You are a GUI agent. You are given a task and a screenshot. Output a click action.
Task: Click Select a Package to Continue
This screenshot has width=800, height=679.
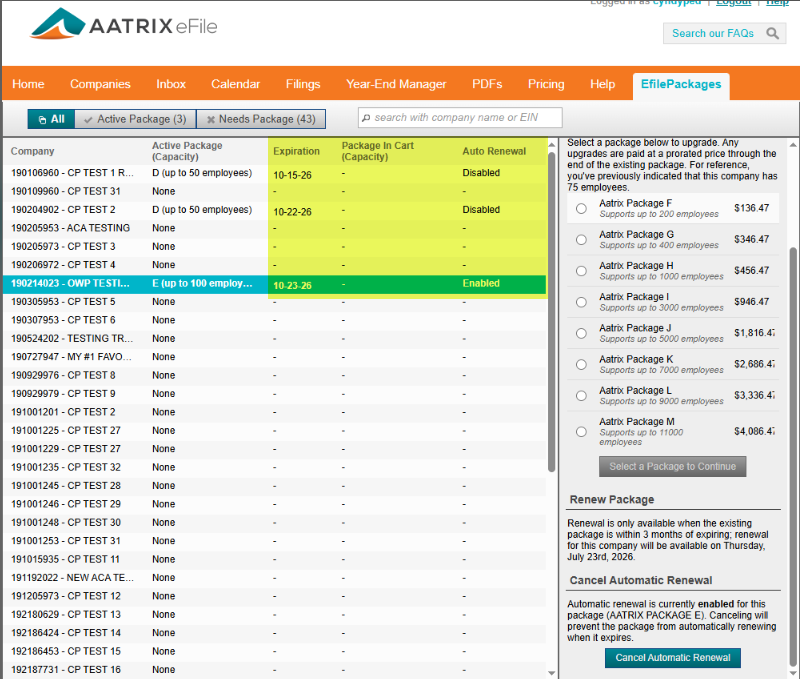pyautogui.click(x=672, y=466)
